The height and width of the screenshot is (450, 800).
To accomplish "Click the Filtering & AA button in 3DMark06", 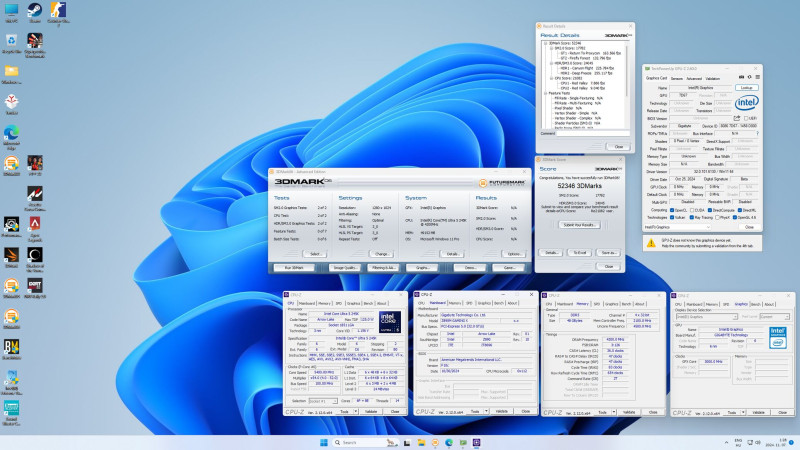I will 383,267.
